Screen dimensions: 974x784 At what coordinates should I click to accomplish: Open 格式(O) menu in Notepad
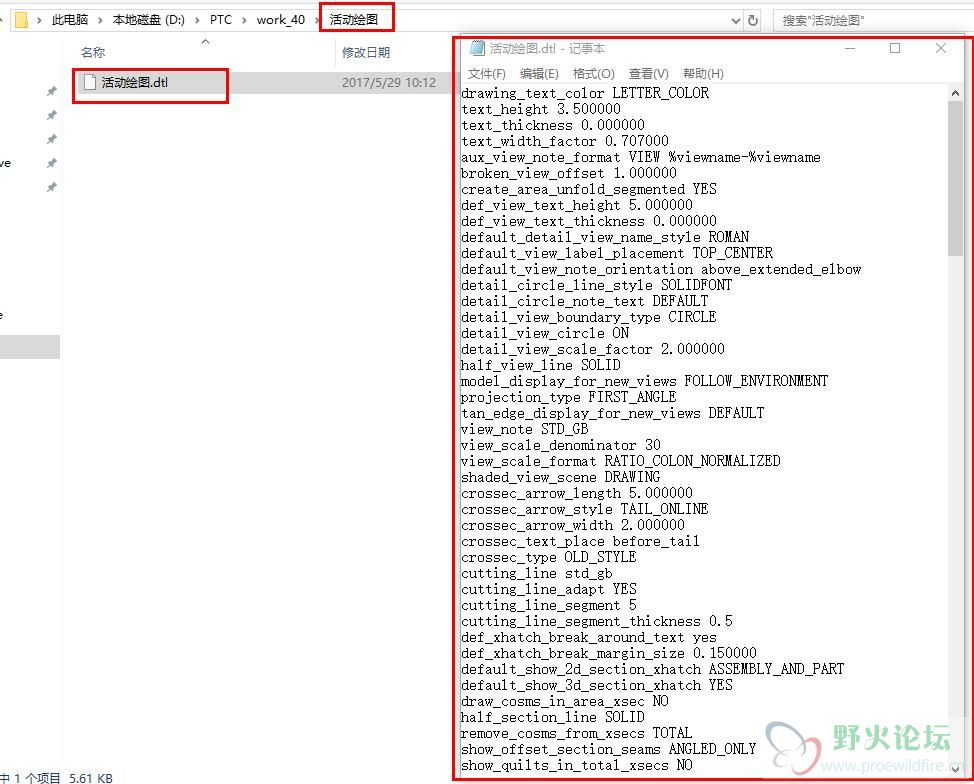tap(593, 74)
